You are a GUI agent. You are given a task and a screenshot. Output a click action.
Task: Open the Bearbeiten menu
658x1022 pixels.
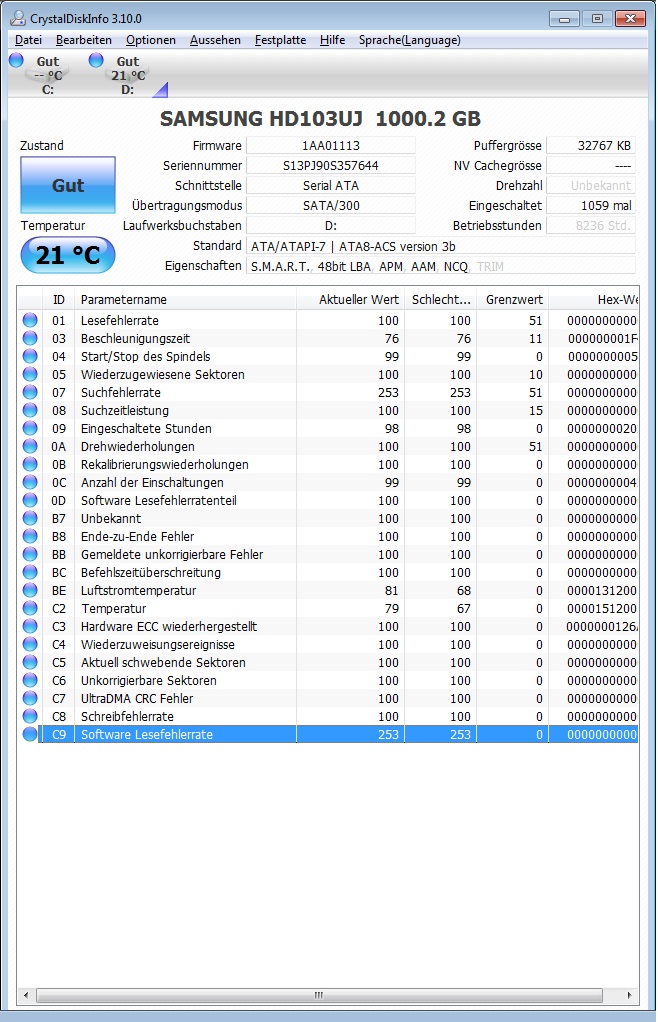pos(83,40)
